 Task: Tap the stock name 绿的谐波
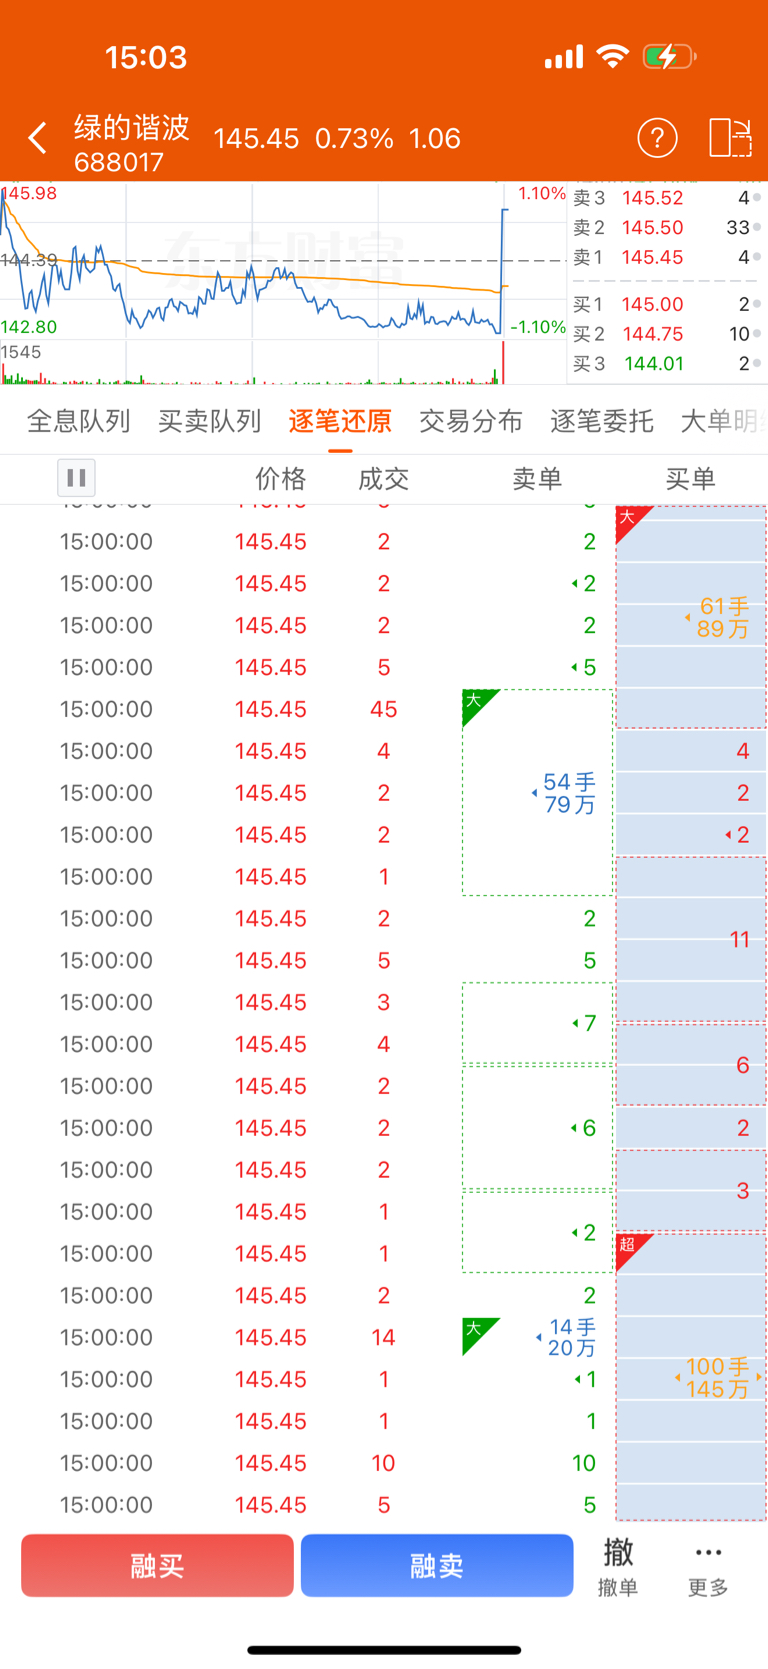point(132,127)
